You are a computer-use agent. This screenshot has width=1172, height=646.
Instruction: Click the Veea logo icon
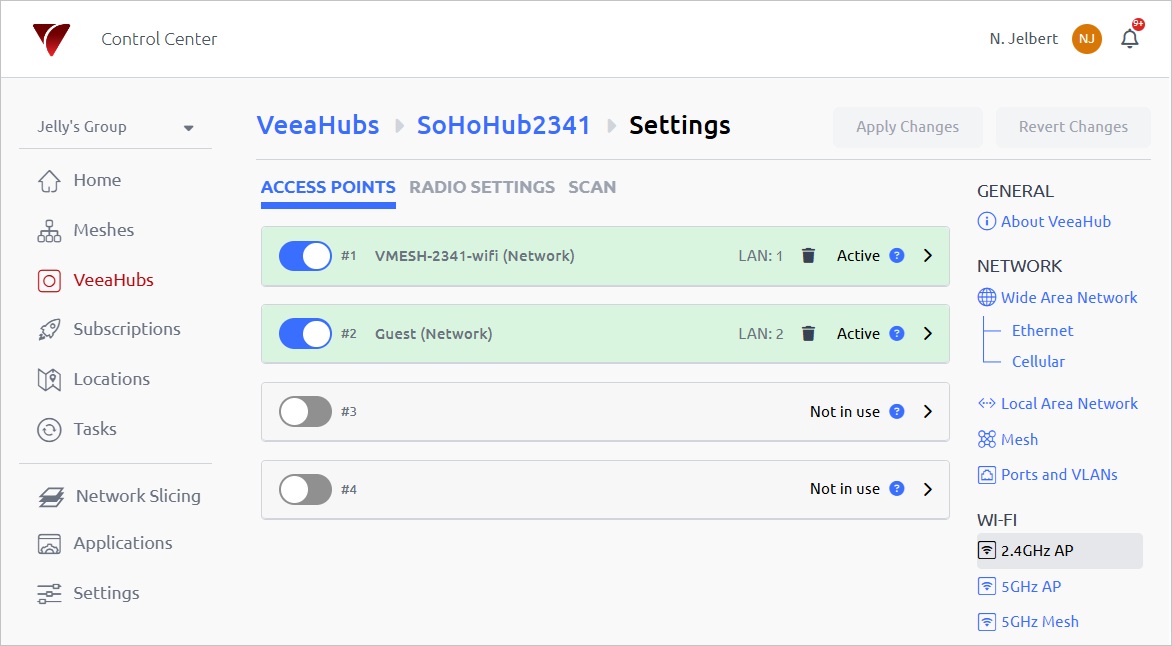(x=51, y=39)
